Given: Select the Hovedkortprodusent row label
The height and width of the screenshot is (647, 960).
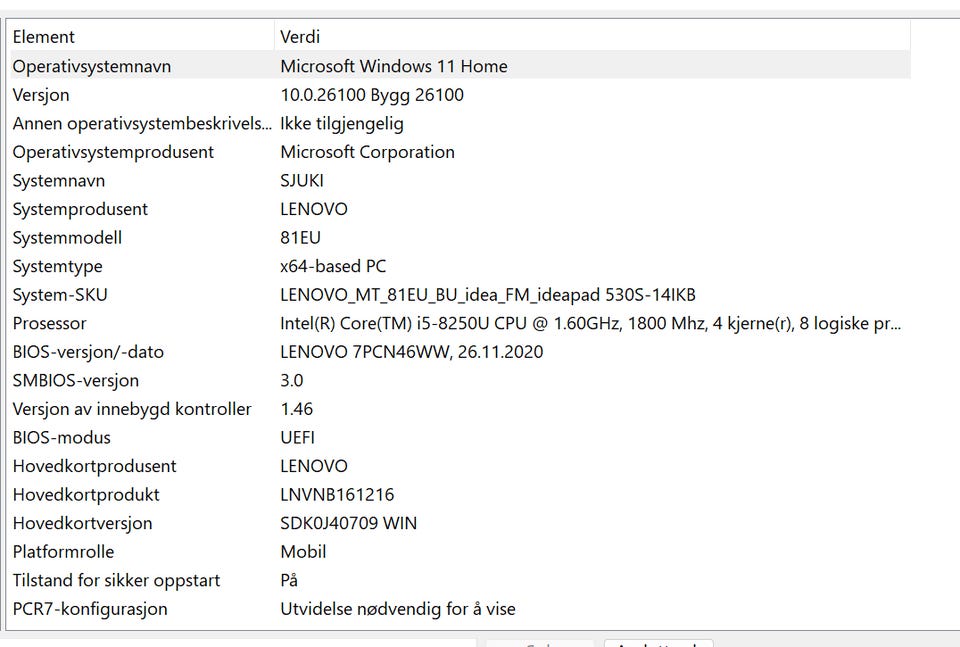Looking at the screenshot, I should coord(94,466).
